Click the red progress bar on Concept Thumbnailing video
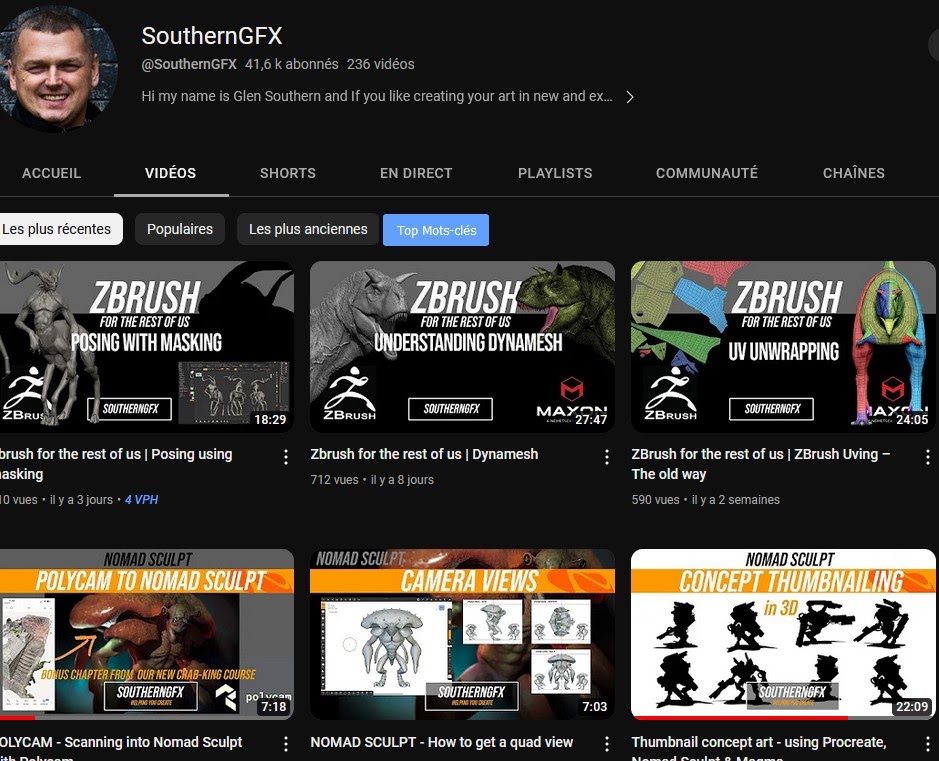Viewport: 939px width, 761px height. pyautogui.click(x=738, y=717)
